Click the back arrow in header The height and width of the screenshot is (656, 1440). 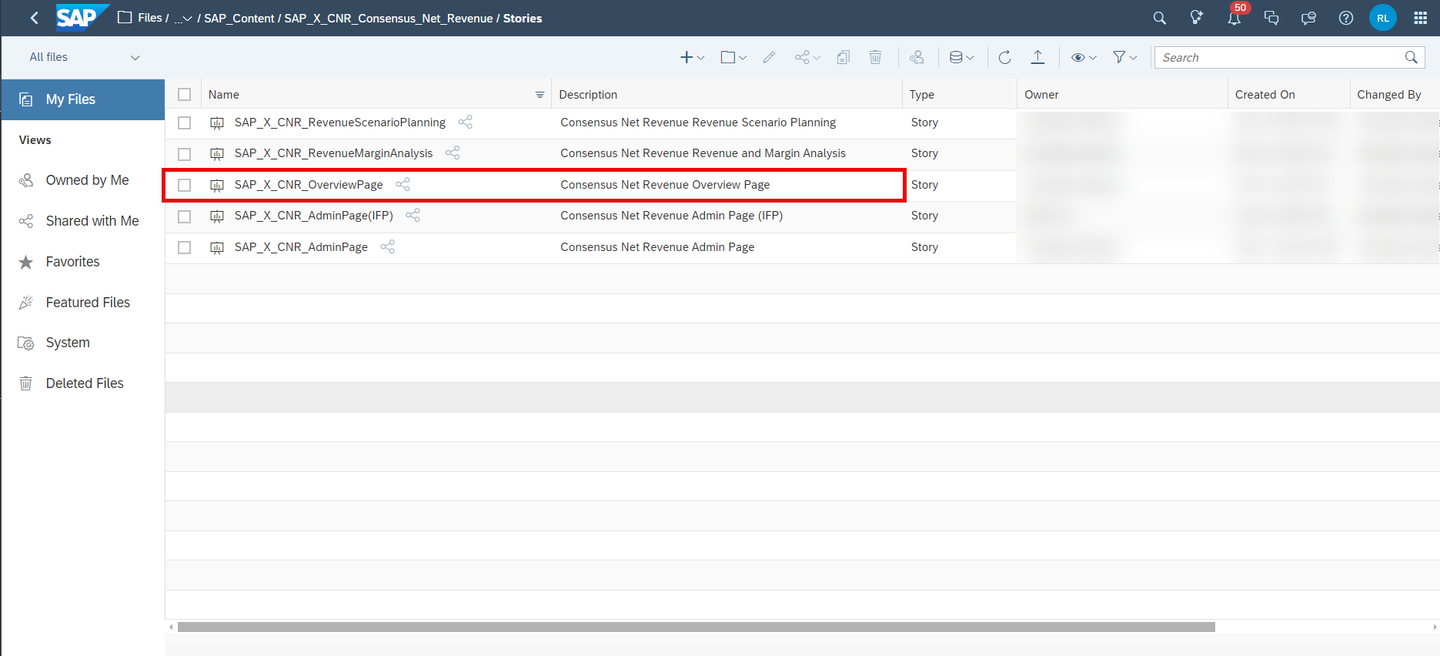[x=34, y=18]
